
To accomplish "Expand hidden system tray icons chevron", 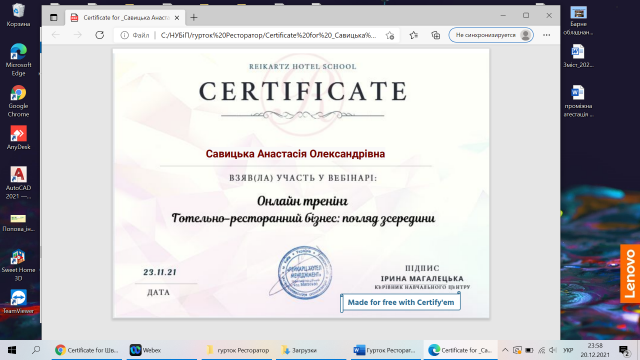I will (x=505, y=350).
